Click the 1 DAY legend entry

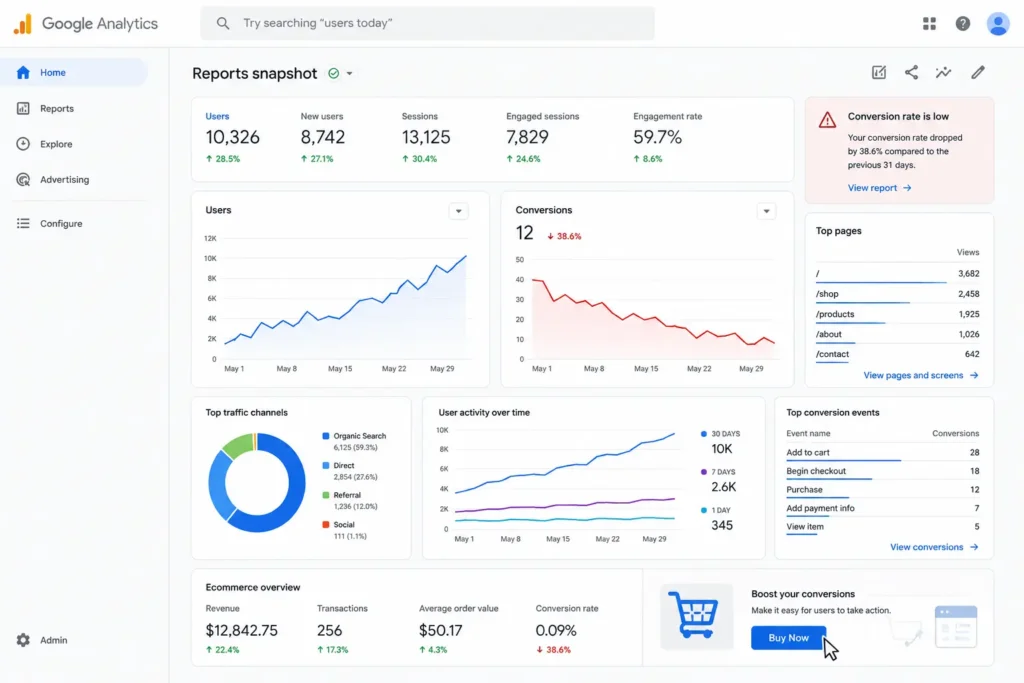(x=716, y=518)
